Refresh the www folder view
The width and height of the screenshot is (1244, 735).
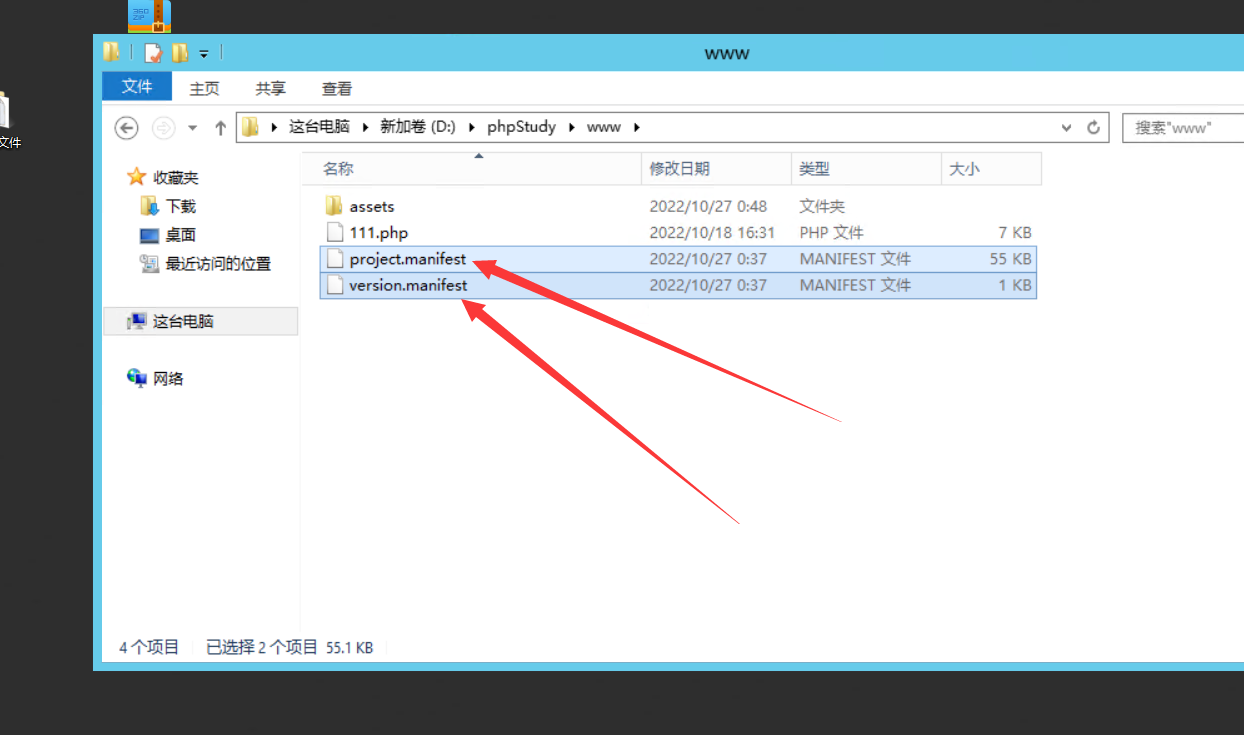[x=1093, y=128]
